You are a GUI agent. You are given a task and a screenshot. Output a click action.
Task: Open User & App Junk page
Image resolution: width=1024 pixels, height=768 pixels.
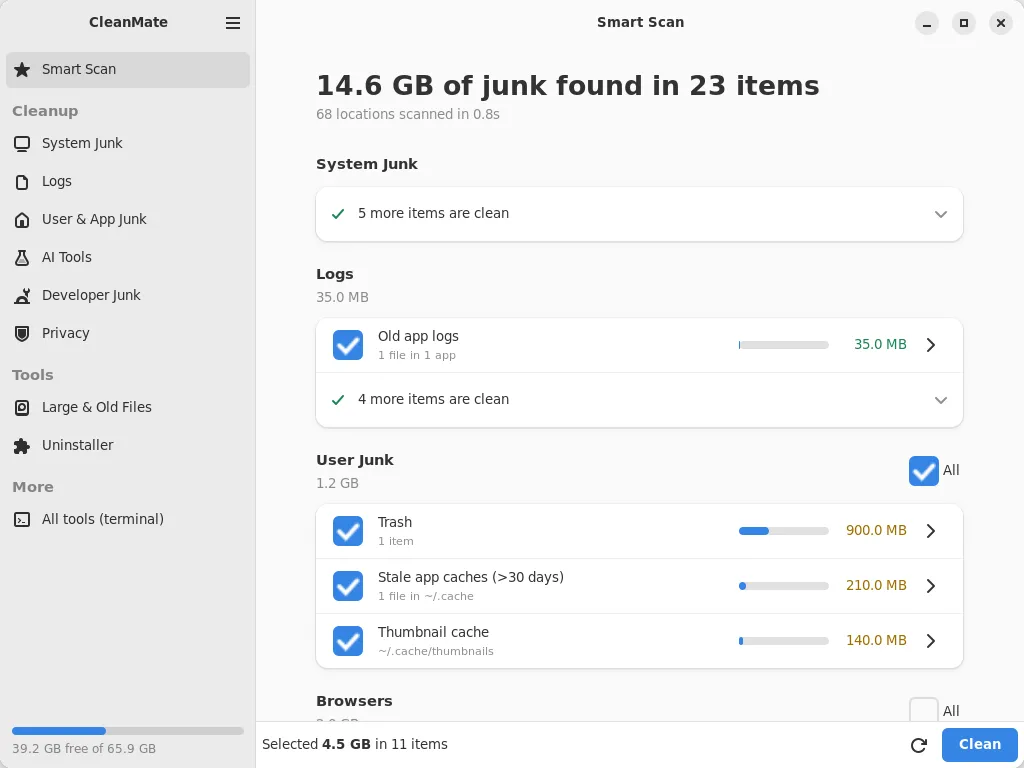tap(128, 219)
